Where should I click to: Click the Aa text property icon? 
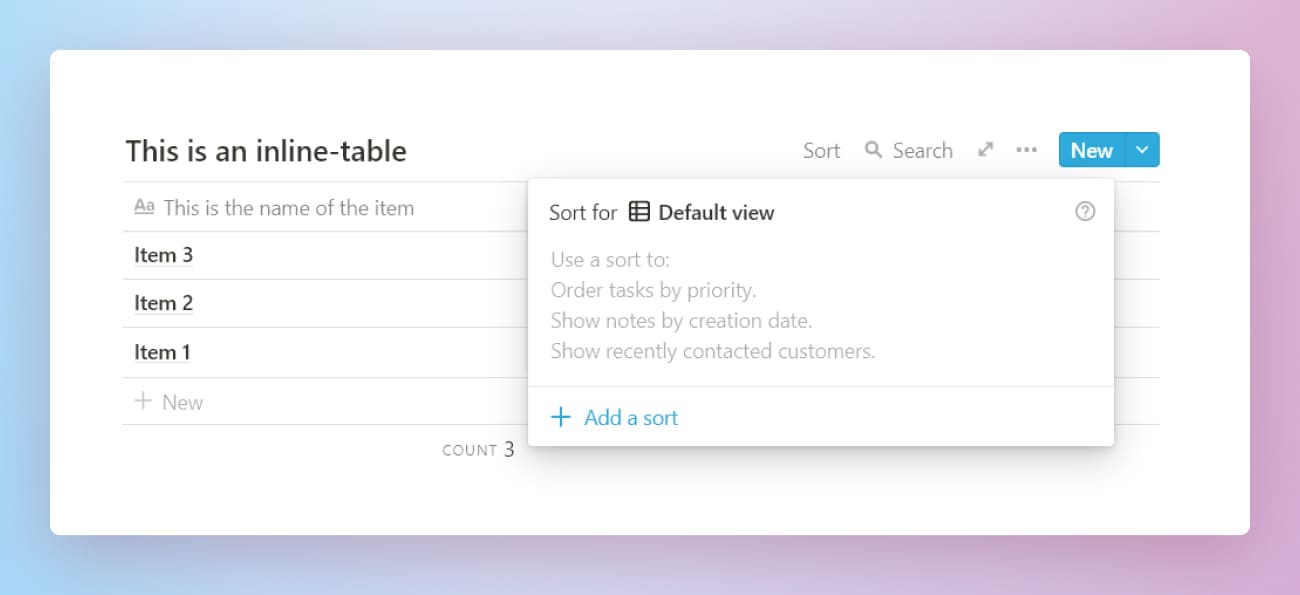[x=143, y=206]
